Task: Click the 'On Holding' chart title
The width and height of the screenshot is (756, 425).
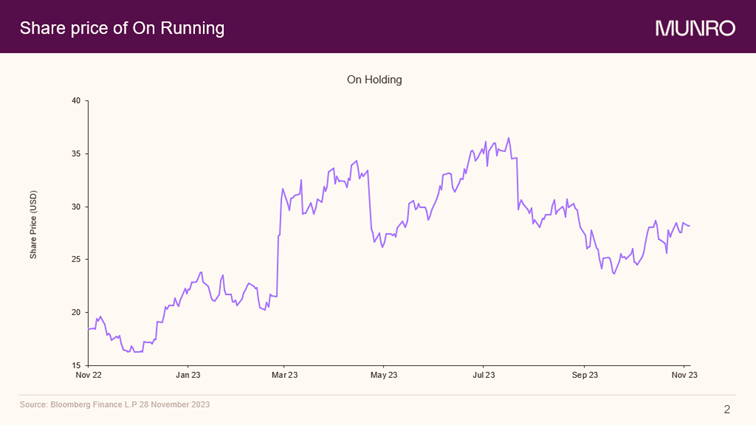Action: coord(374,79)
